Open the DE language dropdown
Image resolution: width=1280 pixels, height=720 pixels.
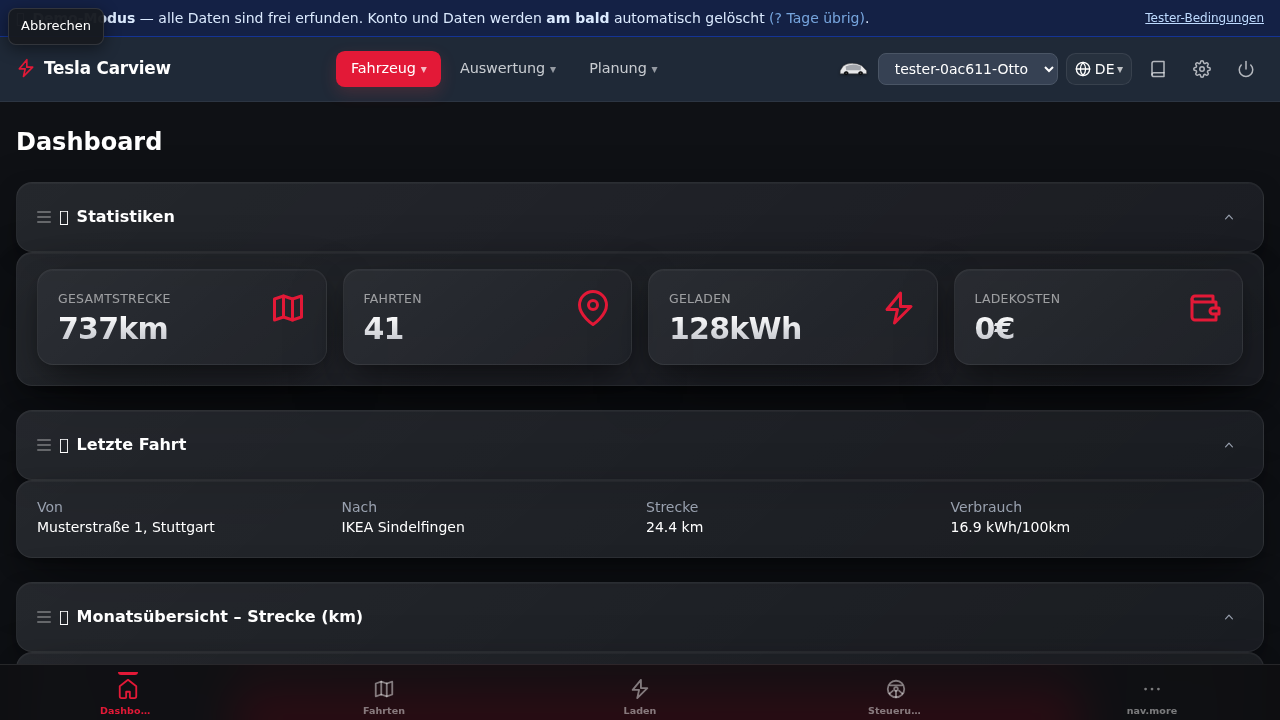(x=1099, y=69)
